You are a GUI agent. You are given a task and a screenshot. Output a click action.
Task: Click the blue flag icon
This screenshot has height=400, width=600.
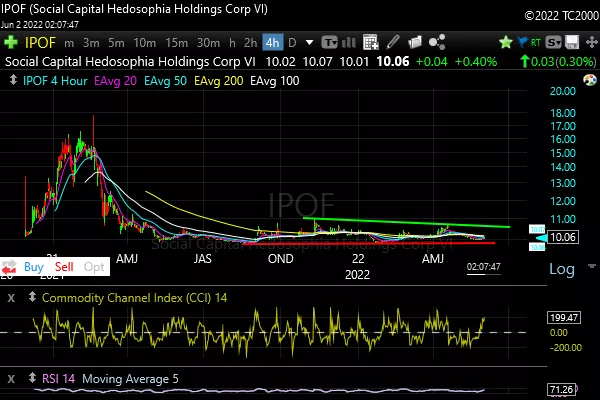point(522,42)
